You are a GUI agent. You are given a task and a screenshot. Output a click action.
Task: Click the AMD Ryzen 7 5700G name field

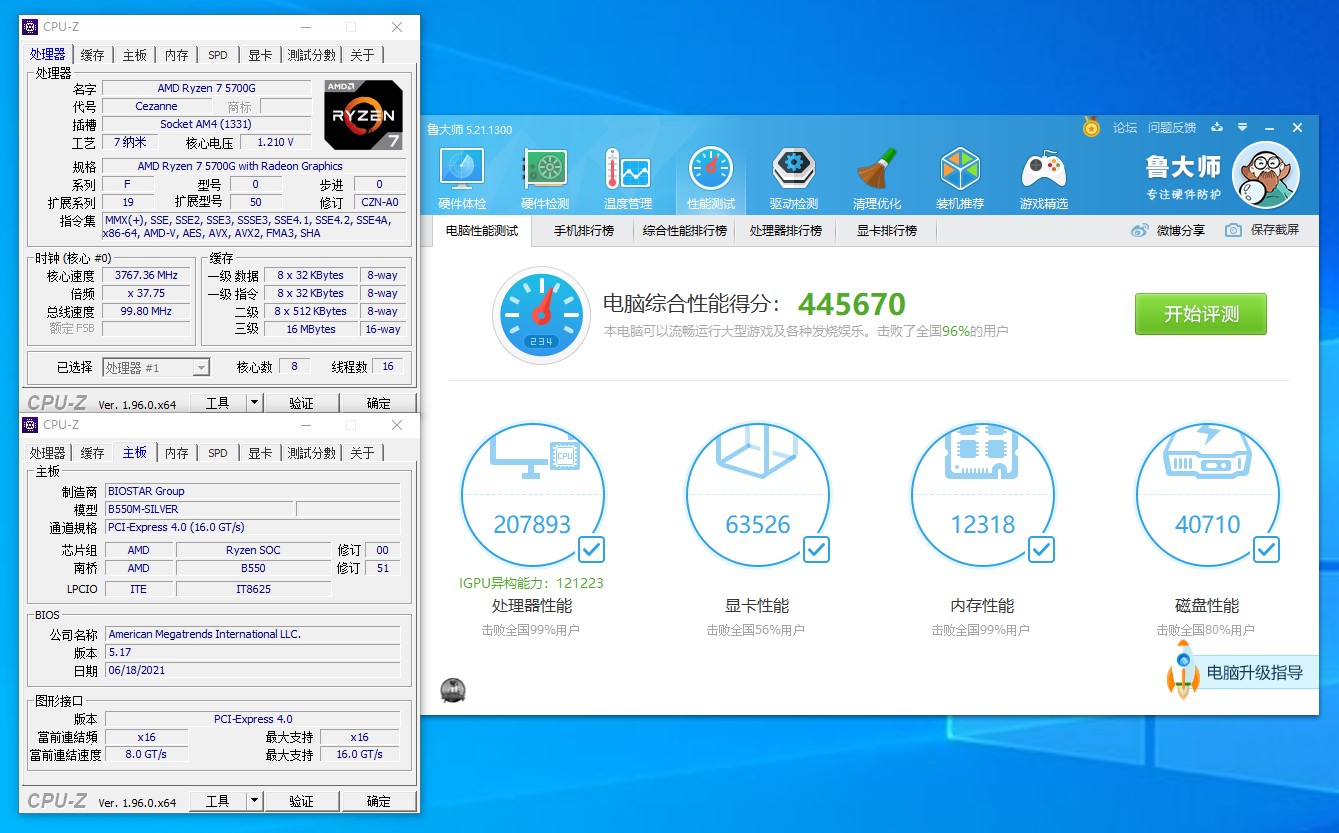pos(207,88)
